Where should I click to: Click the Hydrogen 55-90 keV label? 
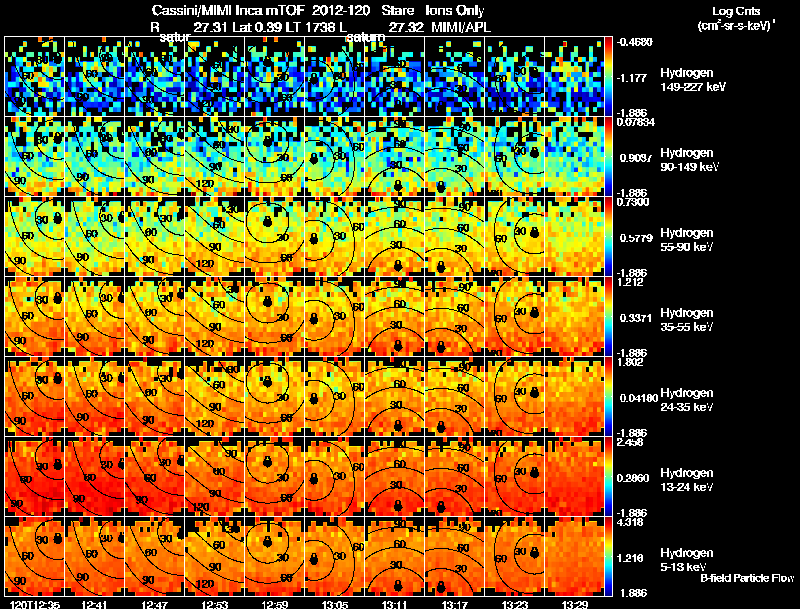(x=687, y=240)
